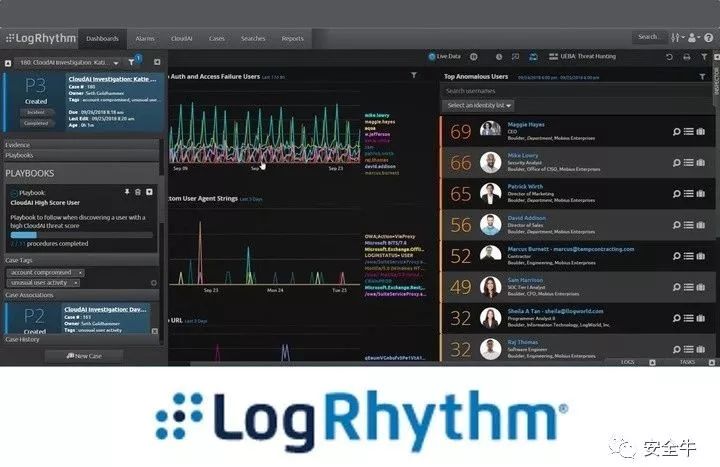Open the case selector dropdown '180: CloudAI Investigation'

(69, 62)
